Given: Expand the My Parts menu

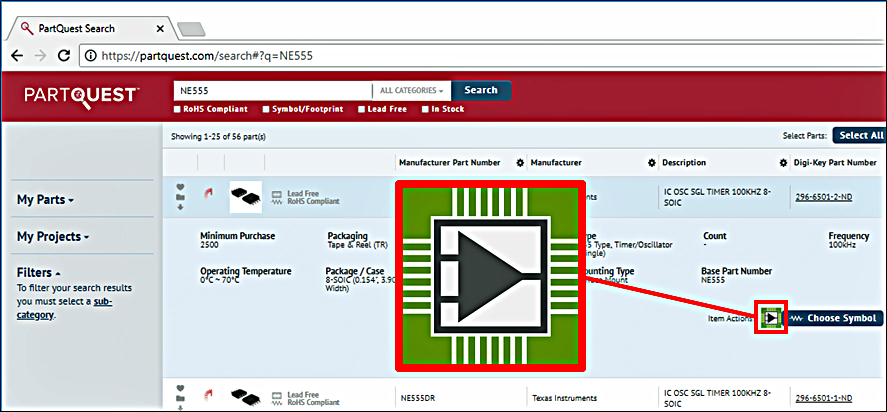Looking at the screenshot, I should coord(45,200).
